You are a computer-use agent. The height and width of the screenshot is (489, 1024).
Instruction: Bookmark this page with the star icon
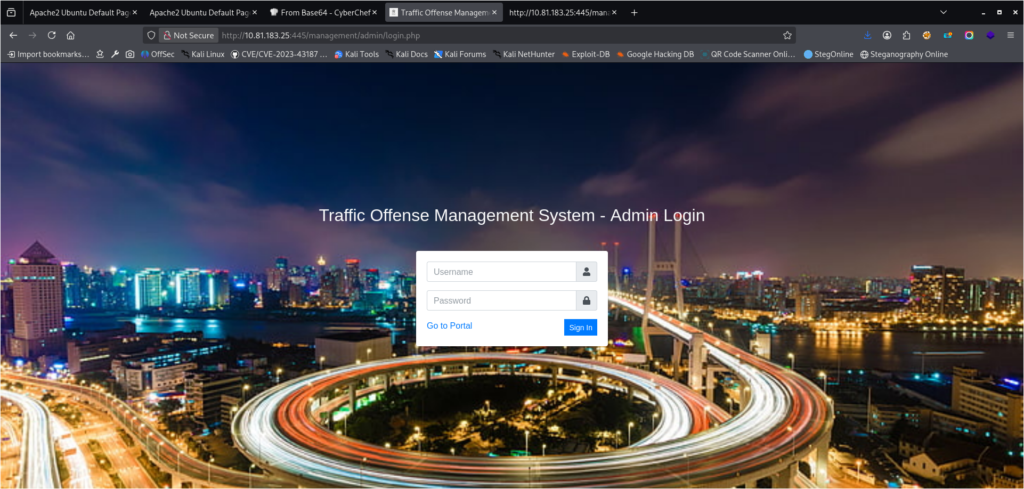point(787,35)
